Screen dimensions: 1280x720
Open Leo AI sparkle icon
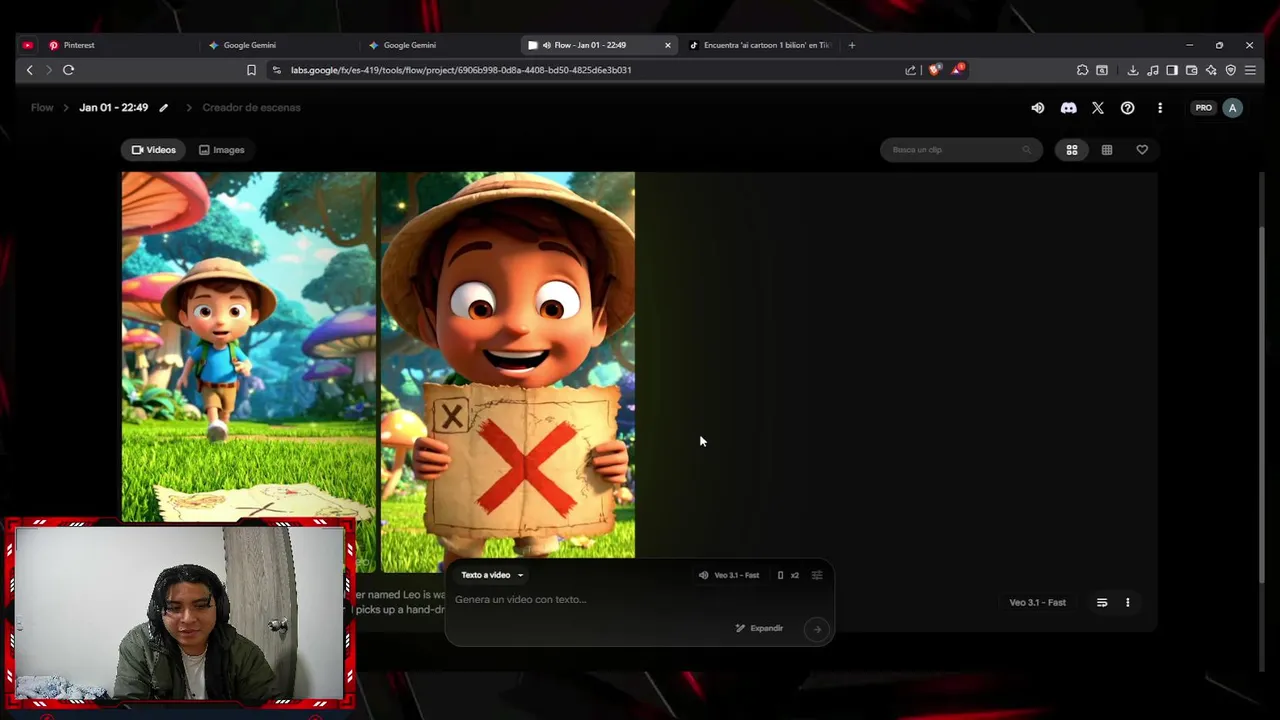coord(1211,70)
